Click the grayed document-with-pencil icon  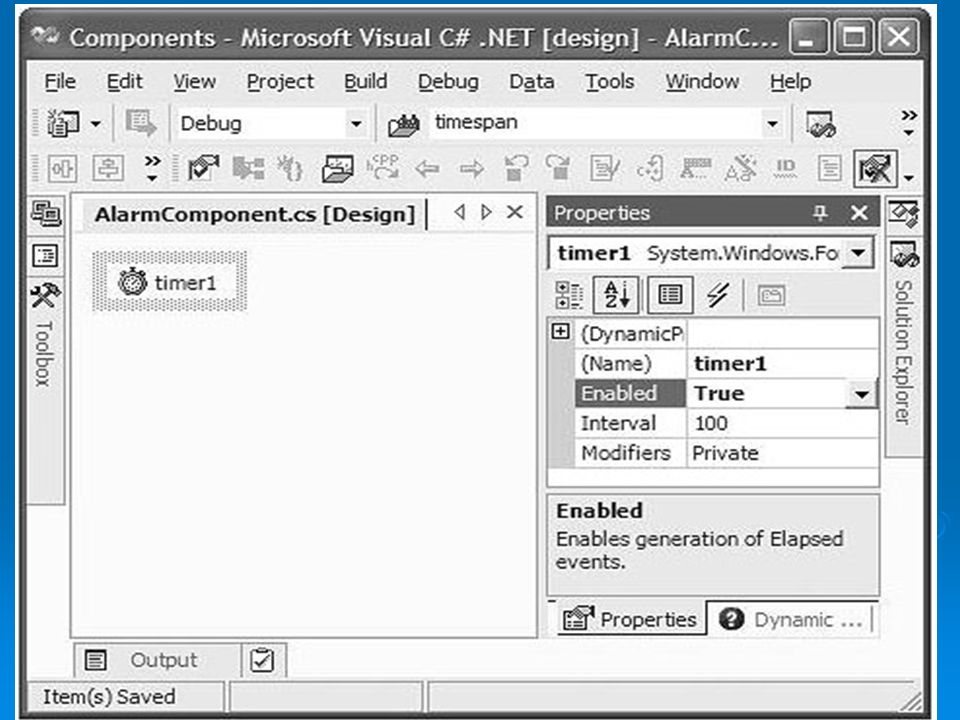(x=604, y=168)
